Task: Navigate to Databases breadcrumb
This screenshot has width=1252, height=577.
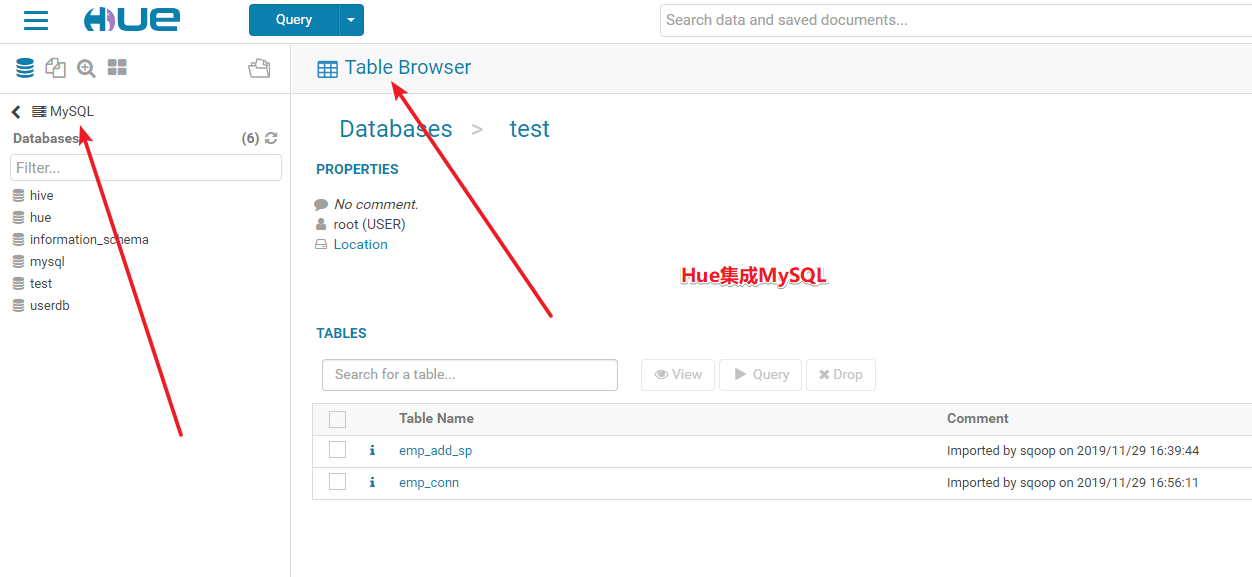Action: (x=396, y=129)
